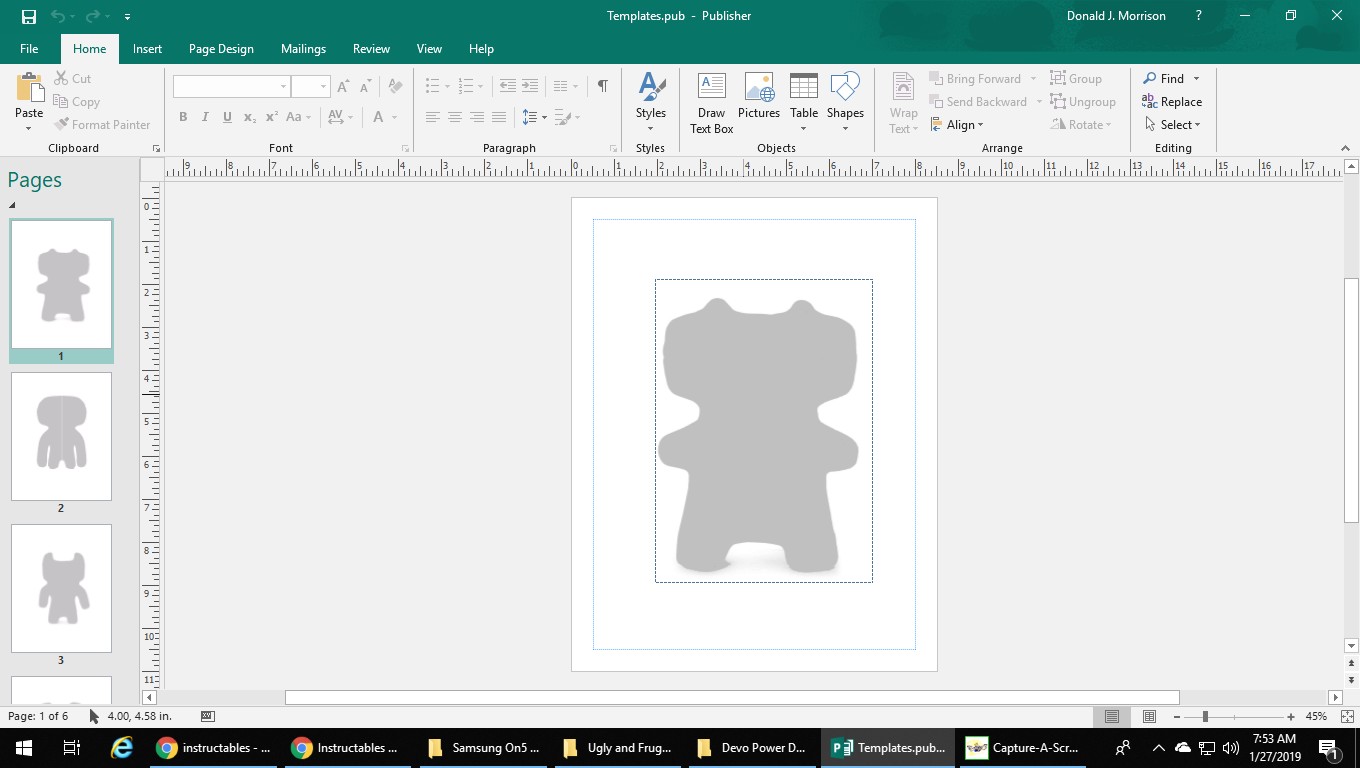This screenshot has width=1360, height=768.
Task: Toggle Italic formatting
Action: click(x=205, y=117)
